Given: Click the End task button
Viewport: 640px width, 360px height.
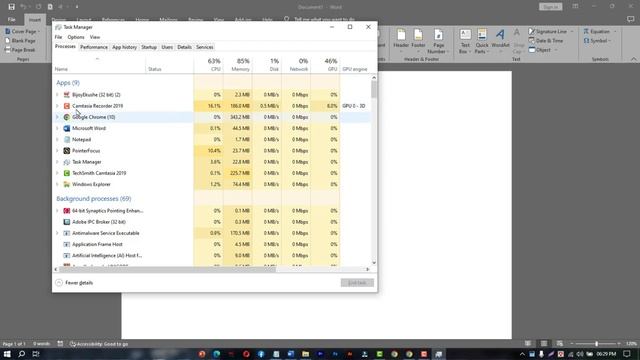Looking at the screenshot, I should pos(357,283).
